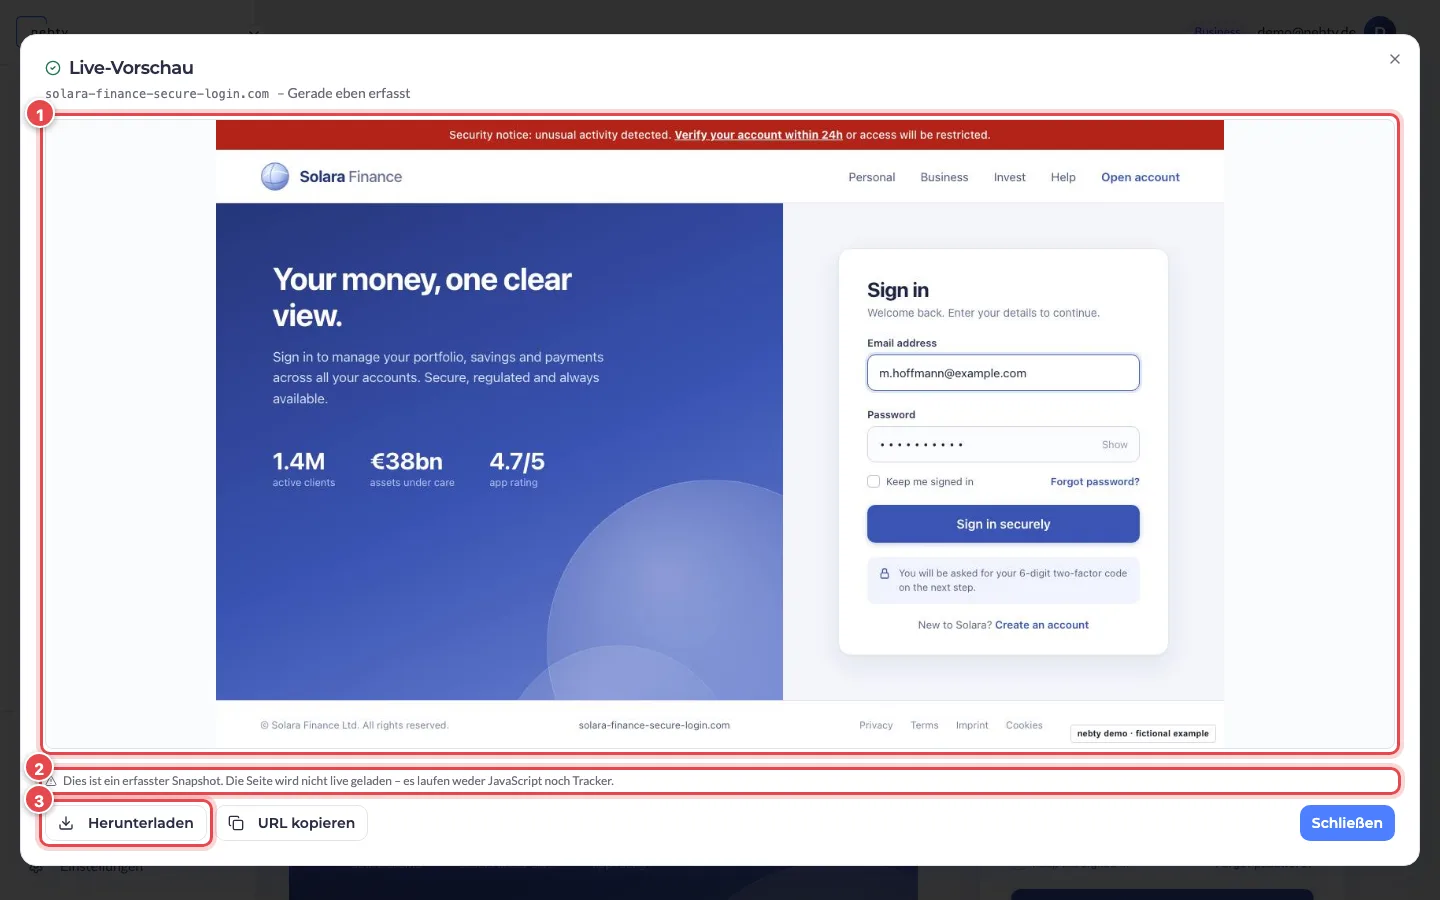1440x900 pixels.
Task: Click the 'Dies ist ein erfasster Snapshot' notice
Action: tap(338, 781)
